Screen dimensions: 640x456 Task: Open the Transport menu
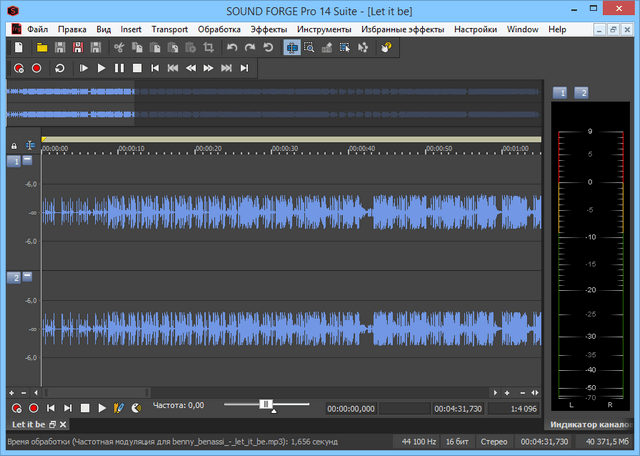tap(169, 30)
